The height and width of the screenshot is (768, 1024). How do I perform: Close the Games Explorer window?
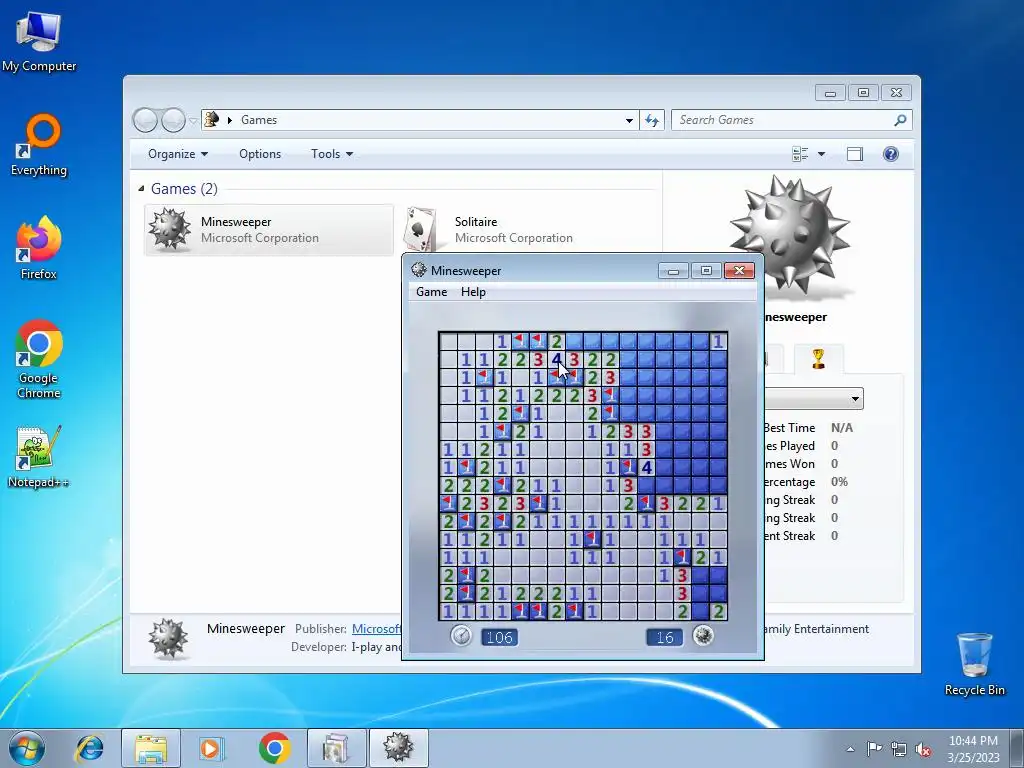click(896, 93)
